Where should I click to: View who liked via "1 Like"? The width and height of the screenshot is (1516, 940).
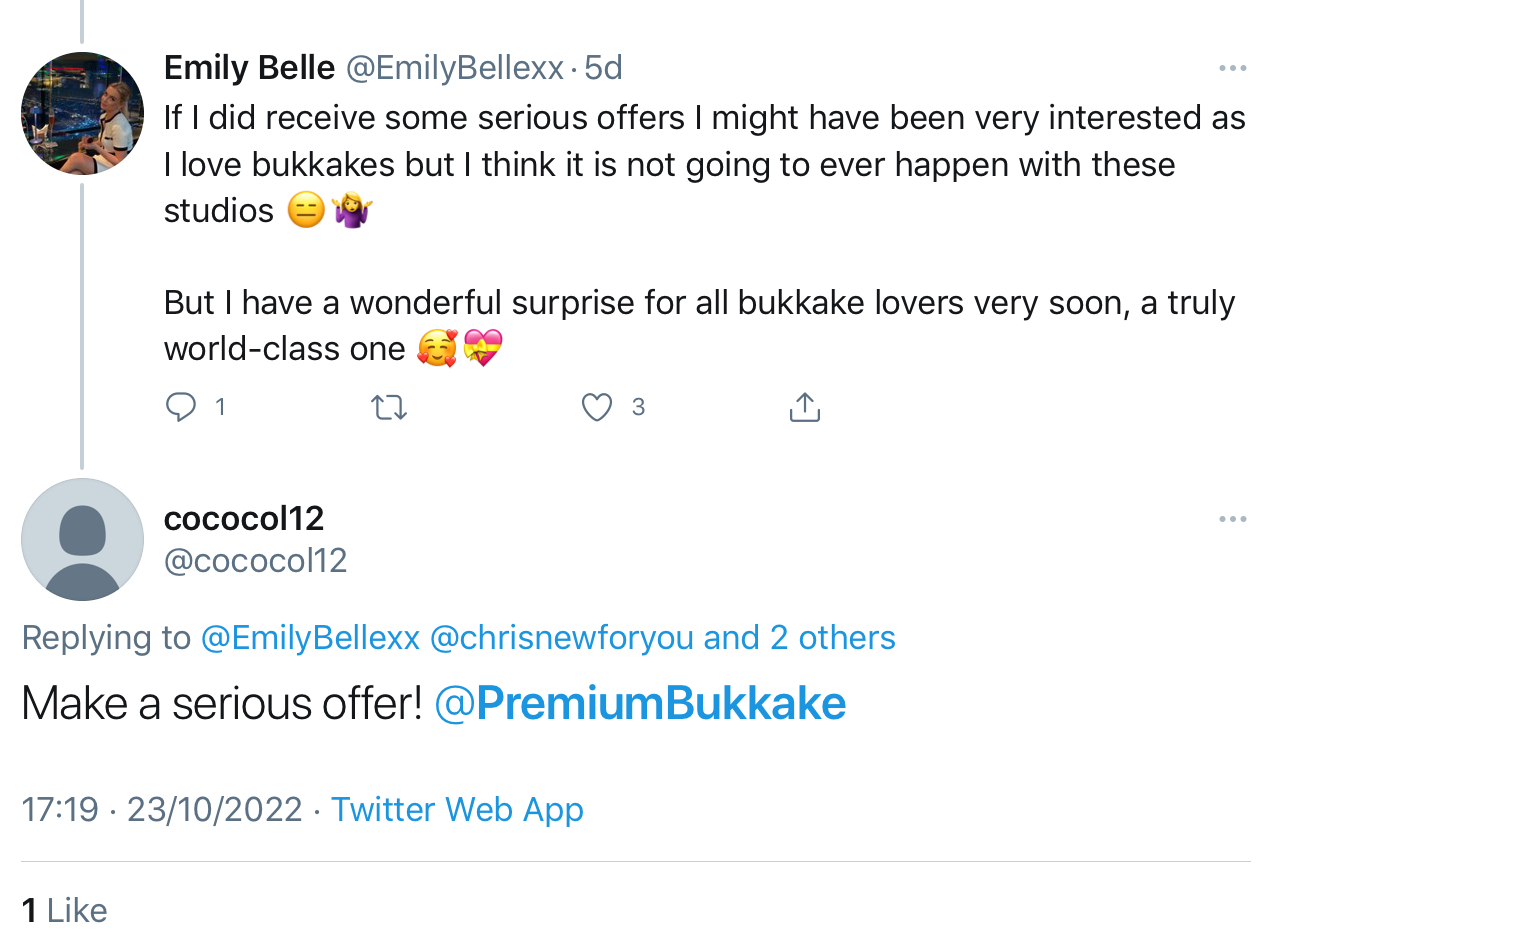pyautogui.click(x=64, y=911)
